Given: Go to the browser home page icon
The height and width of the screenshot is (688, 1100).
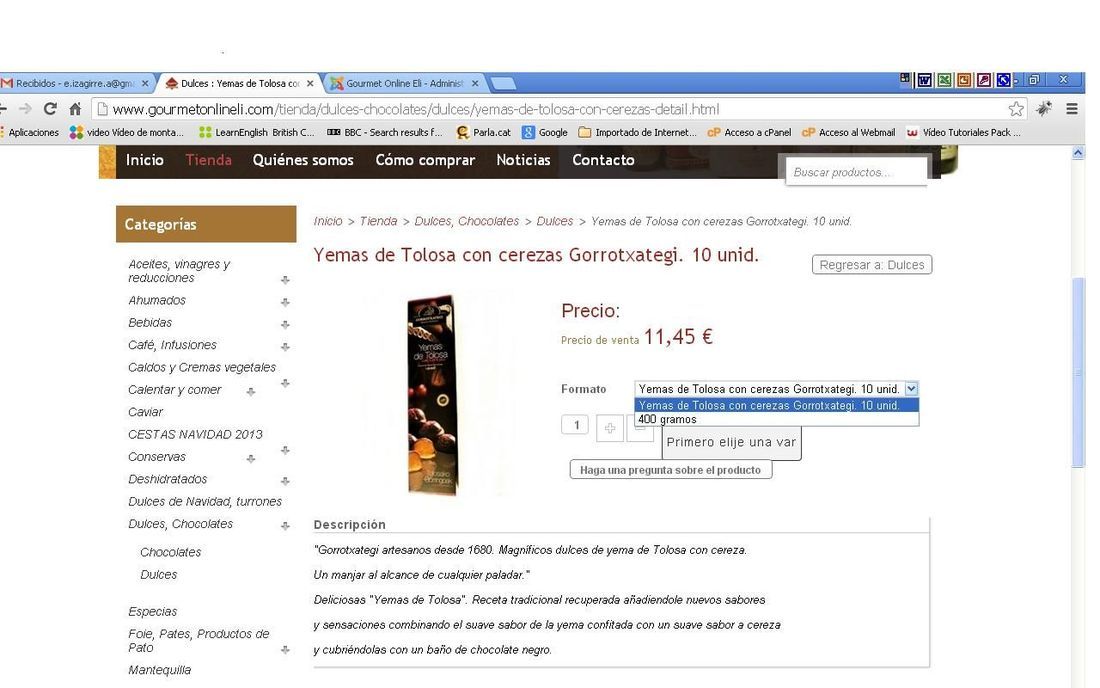Looking at the screenshot, I should 75,109.
